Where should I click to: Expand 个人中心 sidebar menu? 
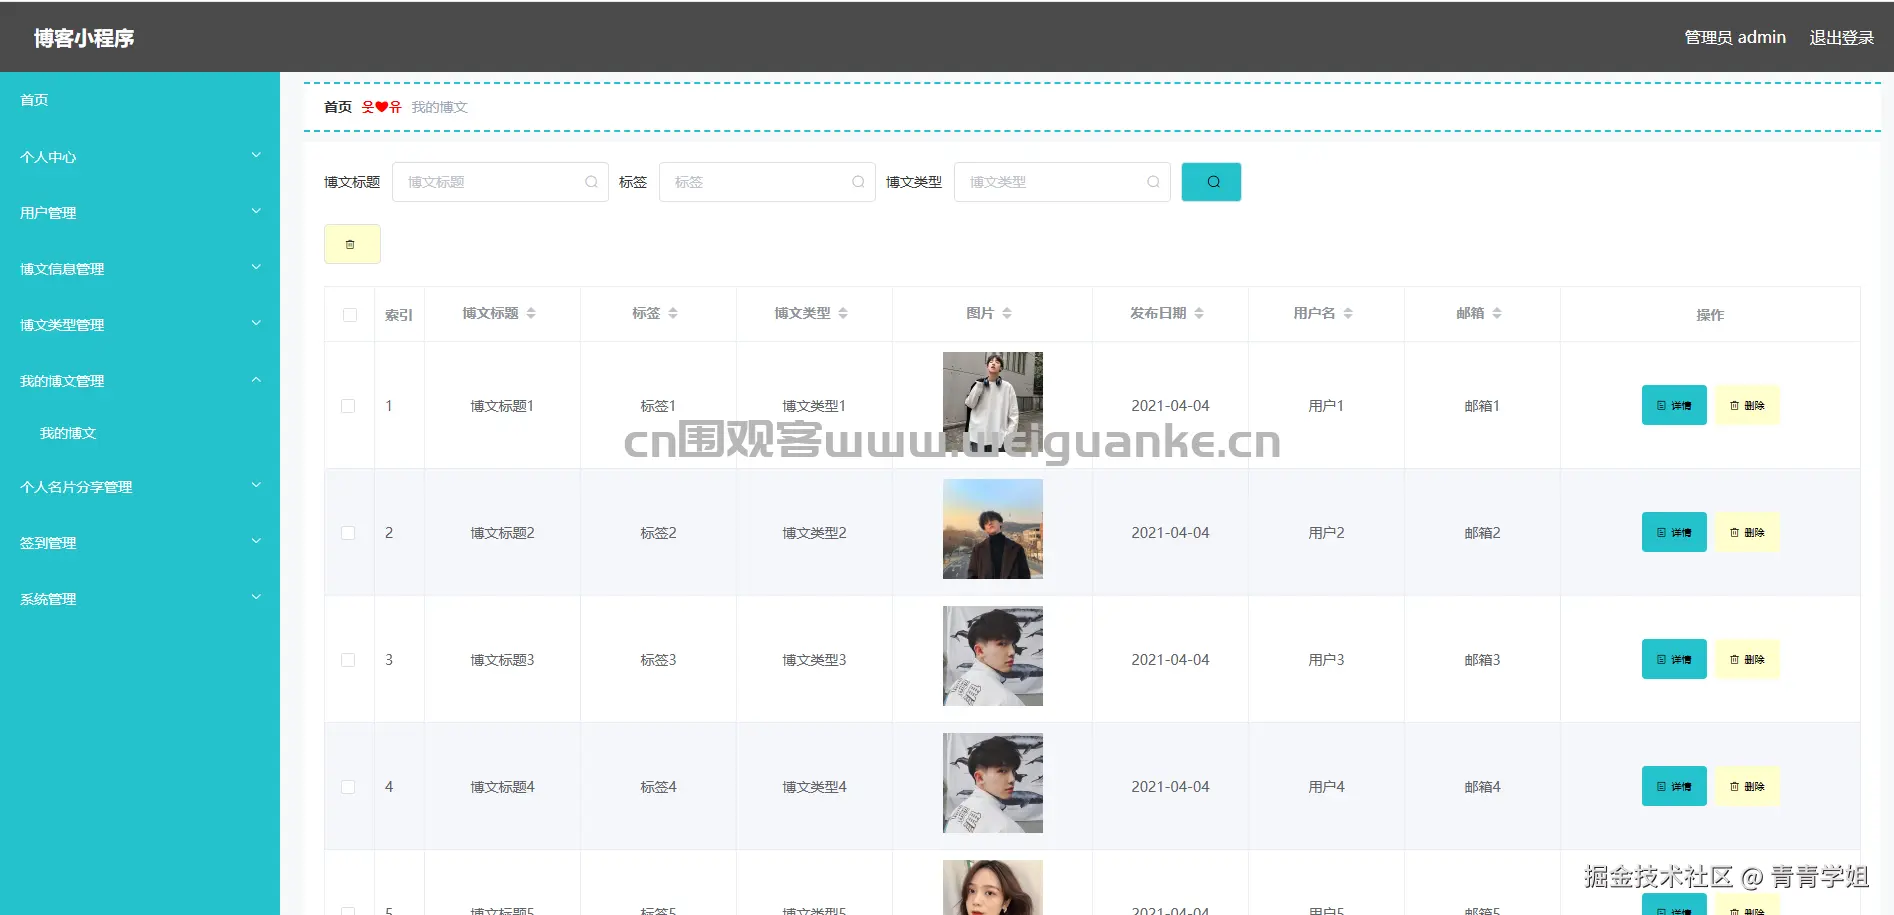click(x=140, y=157)
